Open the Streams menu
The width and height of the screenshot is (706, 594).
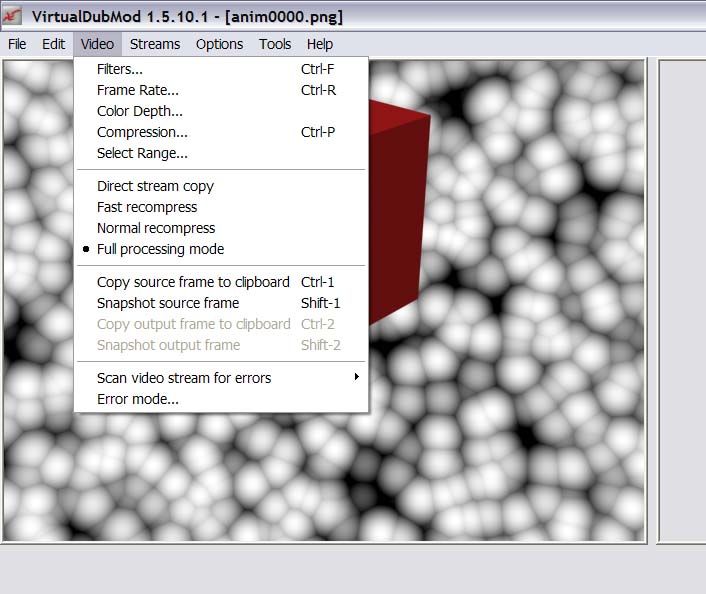pyautogui.click(x=155, y=44)
